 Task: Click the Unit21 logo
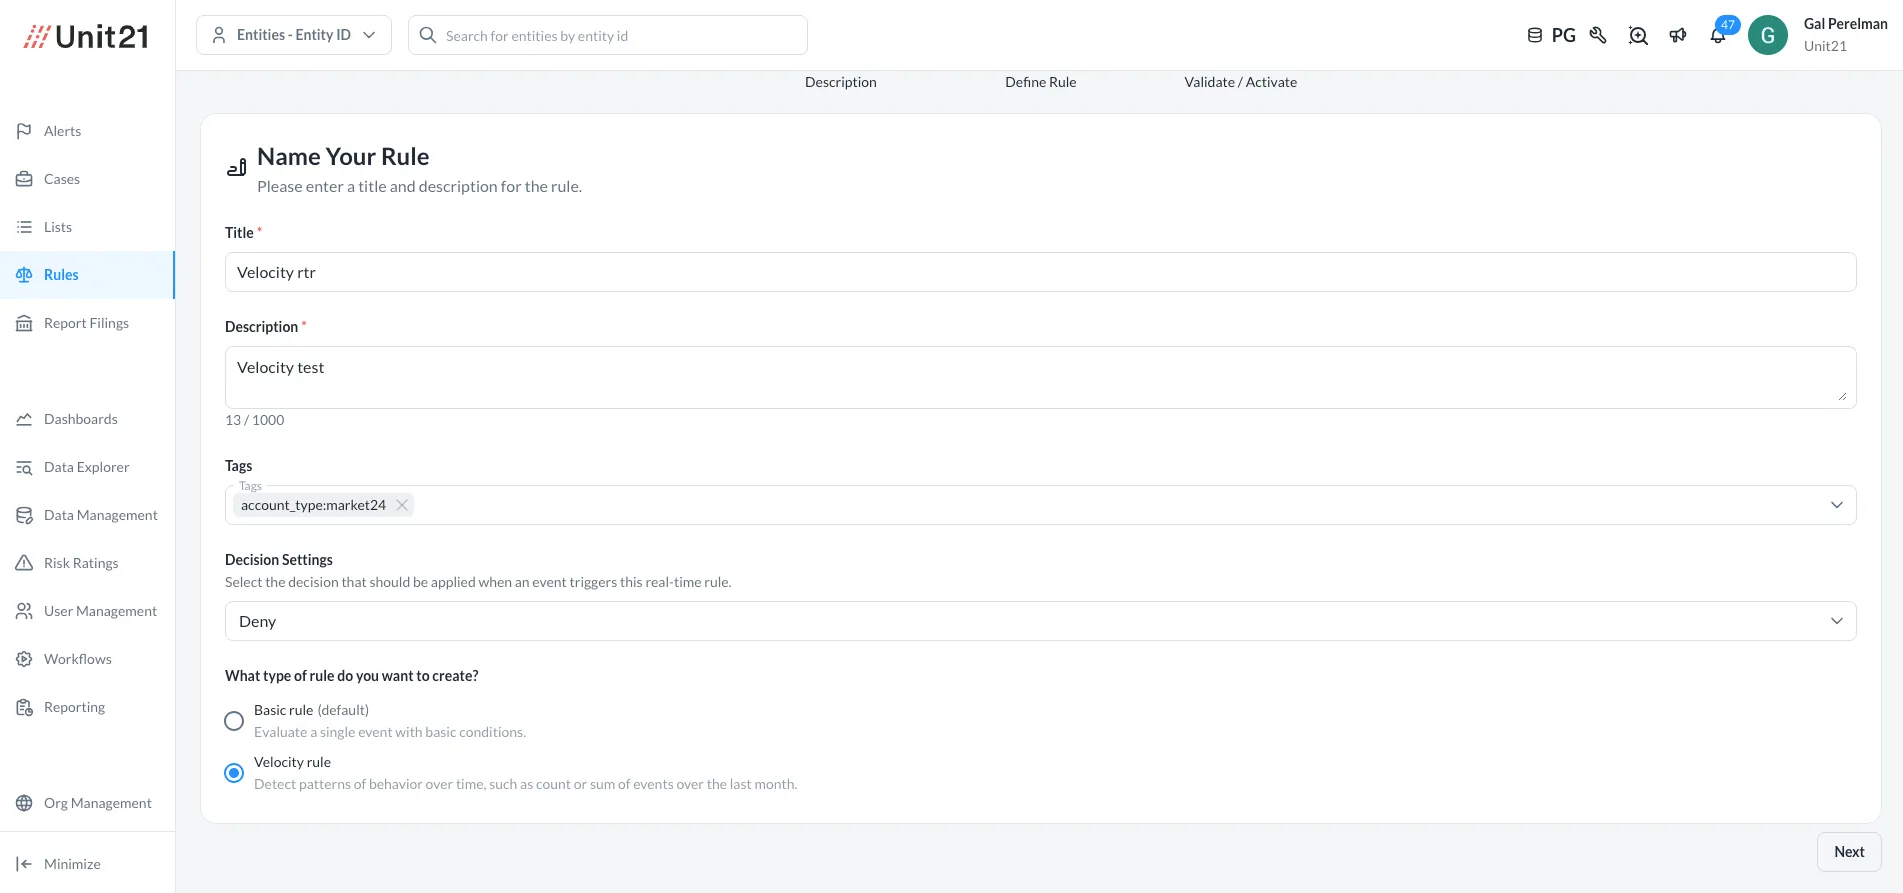point(87,37)
